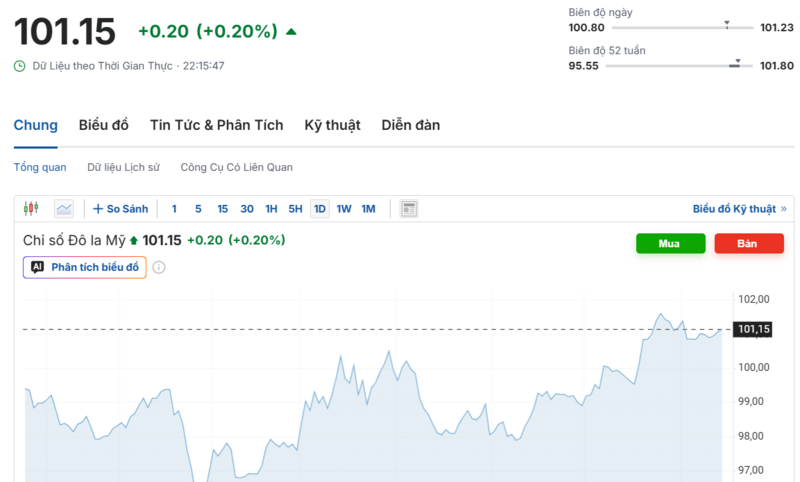Click the daily low value 100.80
Screen dimensions: 800x482
tap(586, 28)
